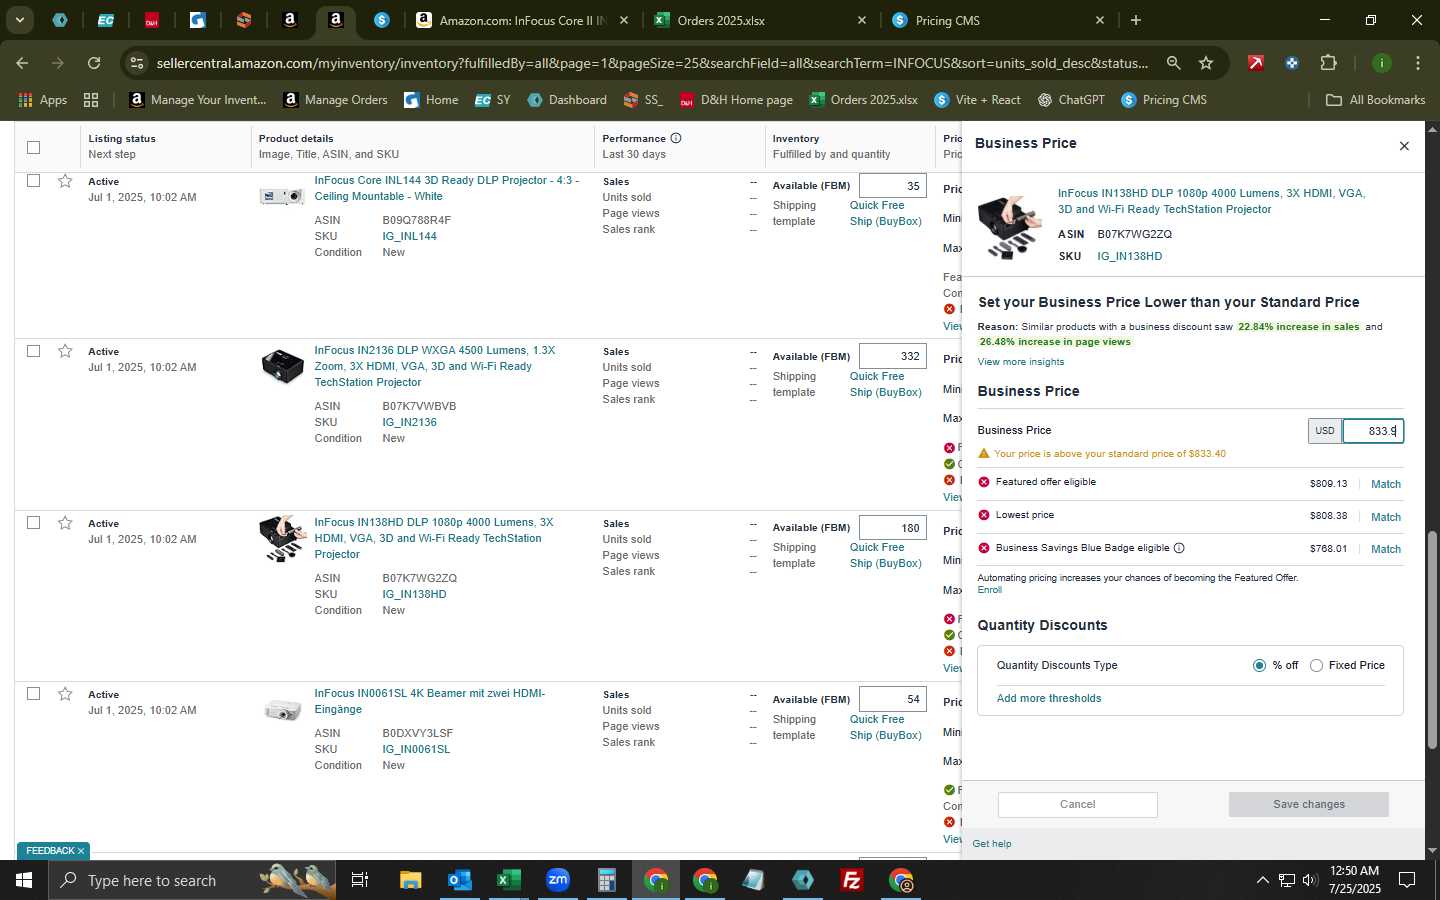
Task: Open the Manage Orders bookmark
Action: click(x=335, y=100)
